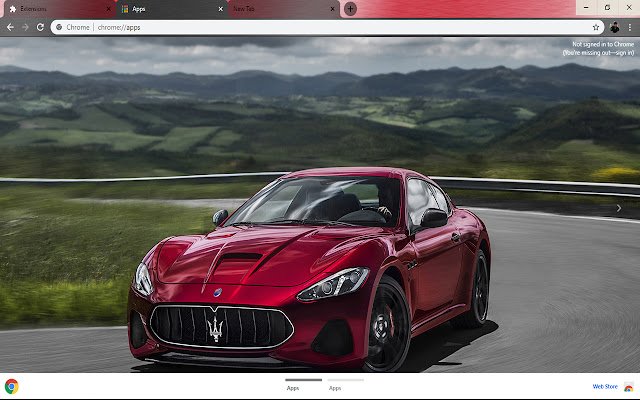Select the first Apps page indicator
The width and height of the screenshot is (640, 400).
click(303, 384)
